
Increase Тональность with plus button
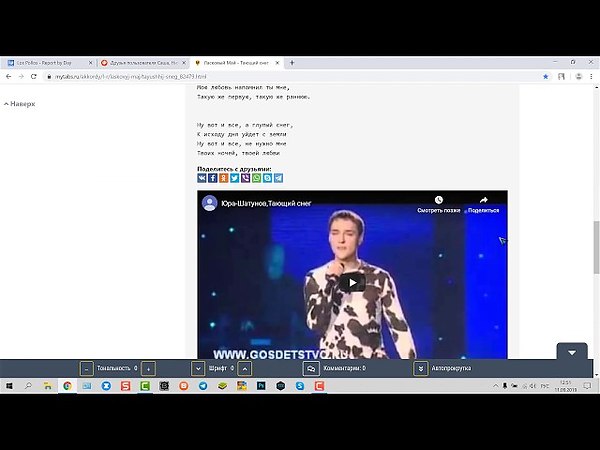point(148,368)
